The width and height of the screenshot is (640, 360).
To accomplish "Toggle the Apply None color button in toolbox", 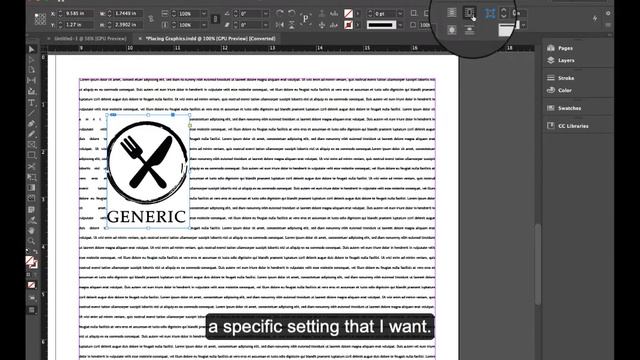I will (x=31, y=285).
